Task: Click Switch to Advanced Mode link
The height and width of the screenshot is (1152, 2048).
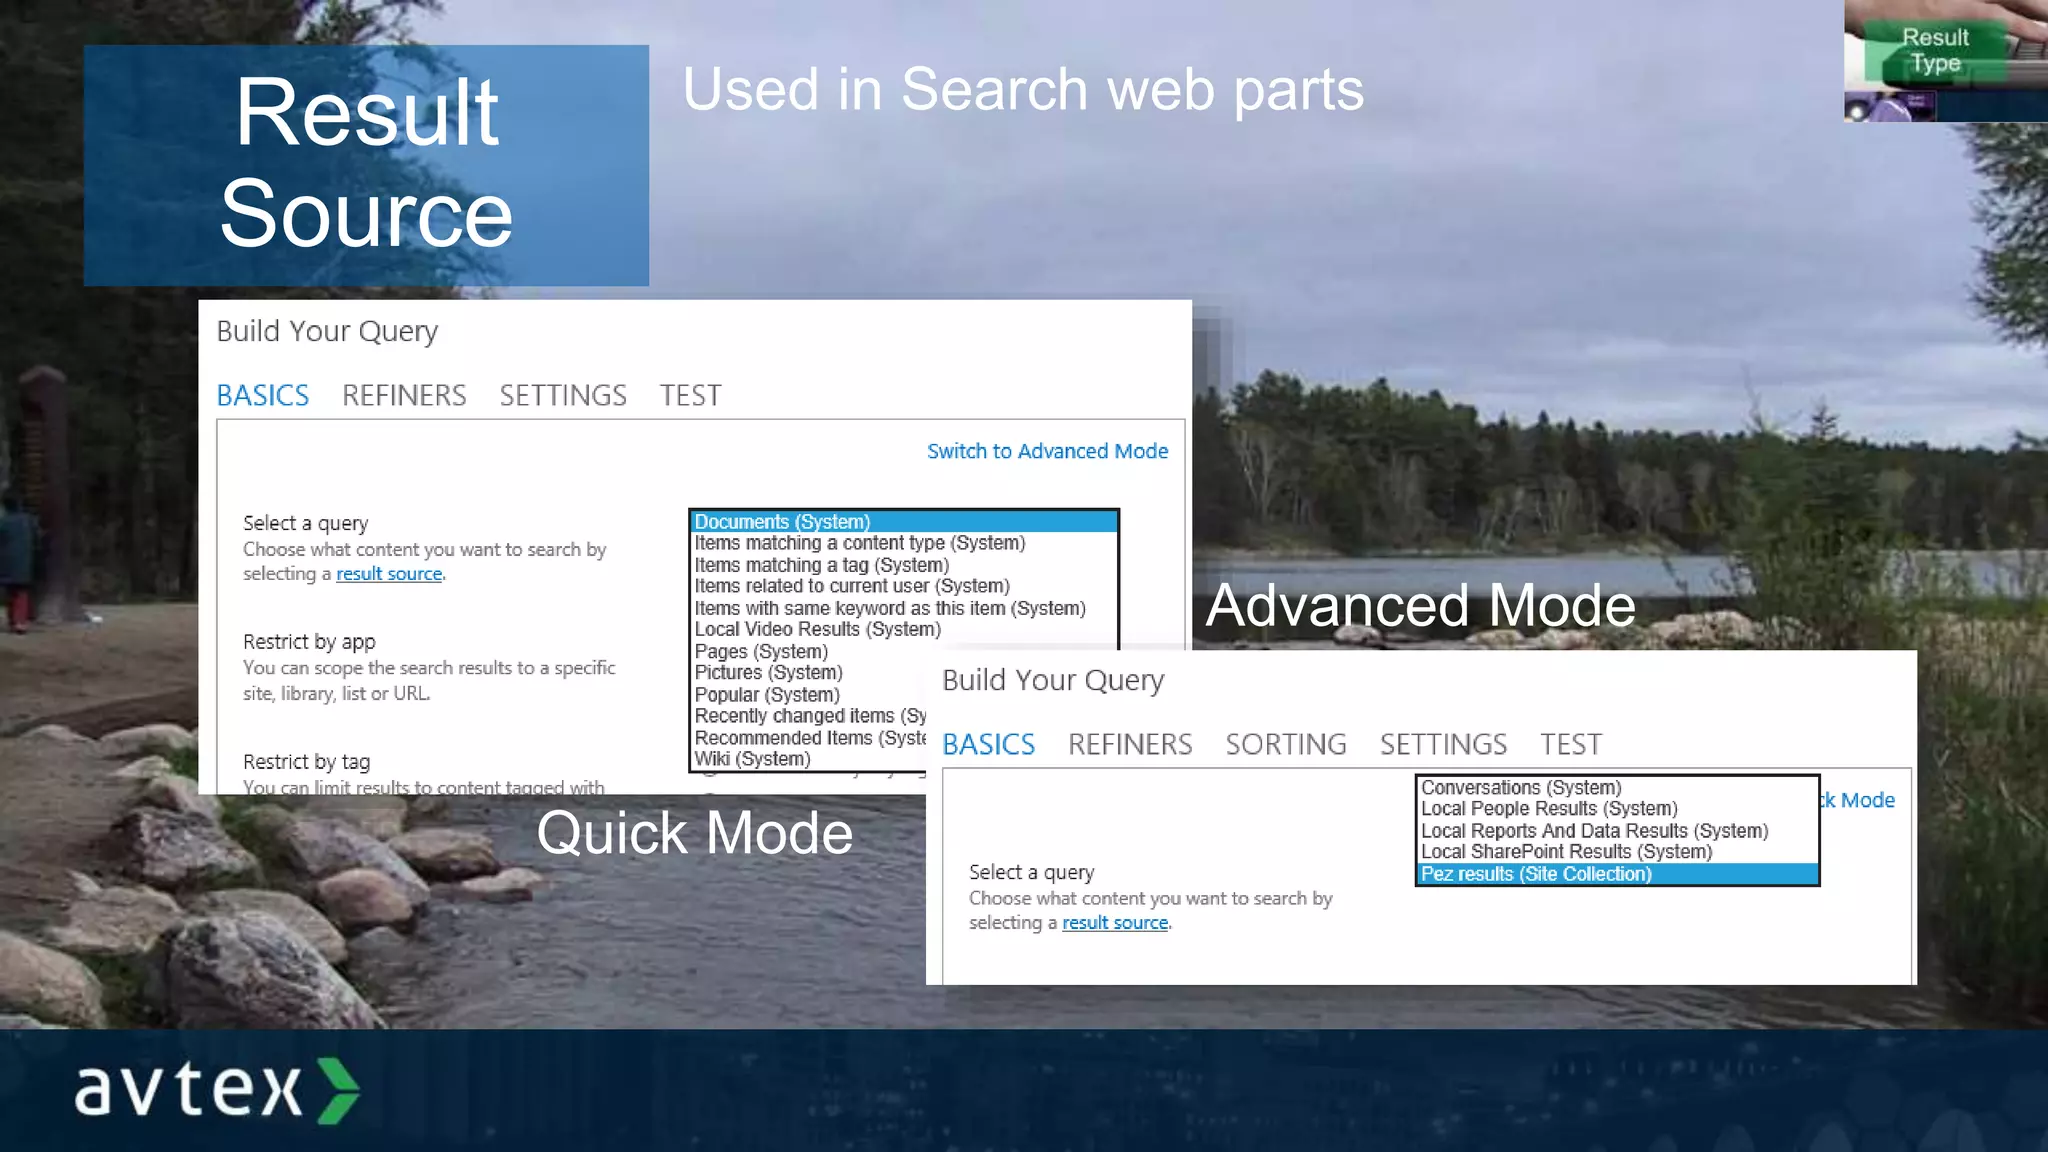Action: tap(1047, 451)
